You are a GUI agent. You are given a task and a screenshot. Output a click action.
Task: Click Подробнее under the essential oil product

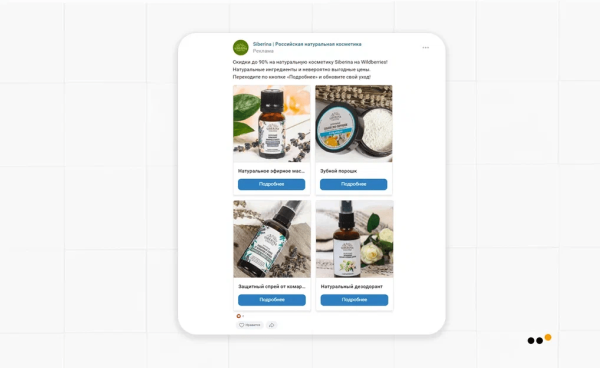[271, 184]
